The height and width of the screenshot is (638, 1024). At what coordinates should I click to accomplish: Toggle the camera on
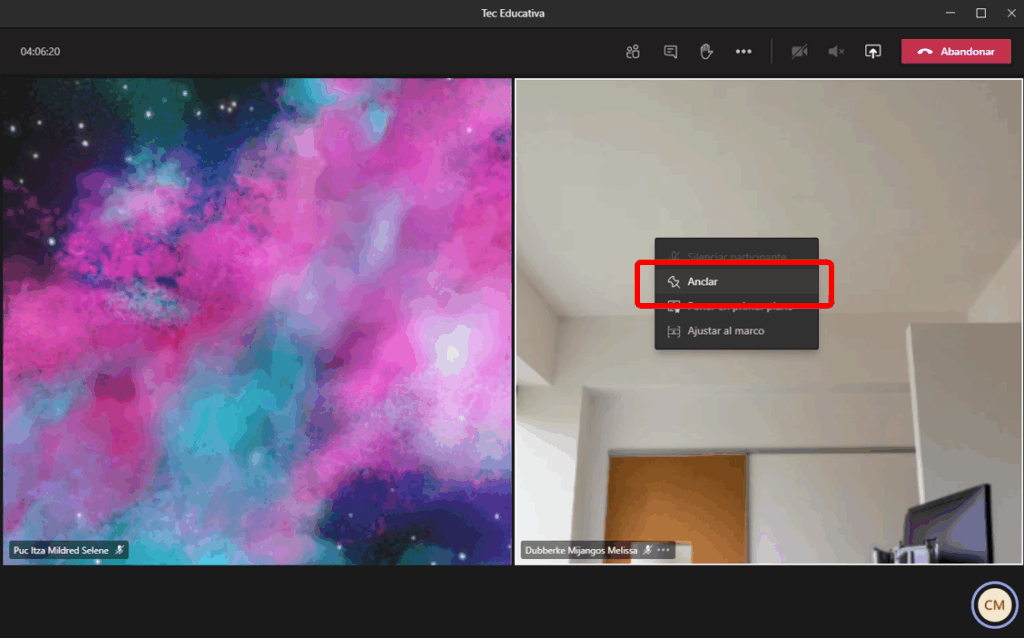(x=799, y=52)
